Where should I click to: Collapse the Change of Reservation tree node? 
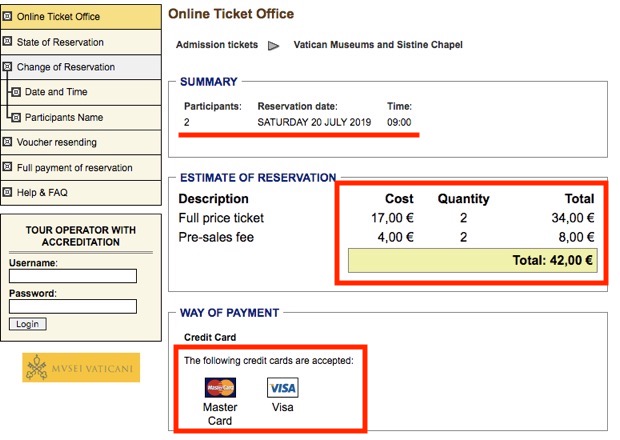click(x=8, y=67)
